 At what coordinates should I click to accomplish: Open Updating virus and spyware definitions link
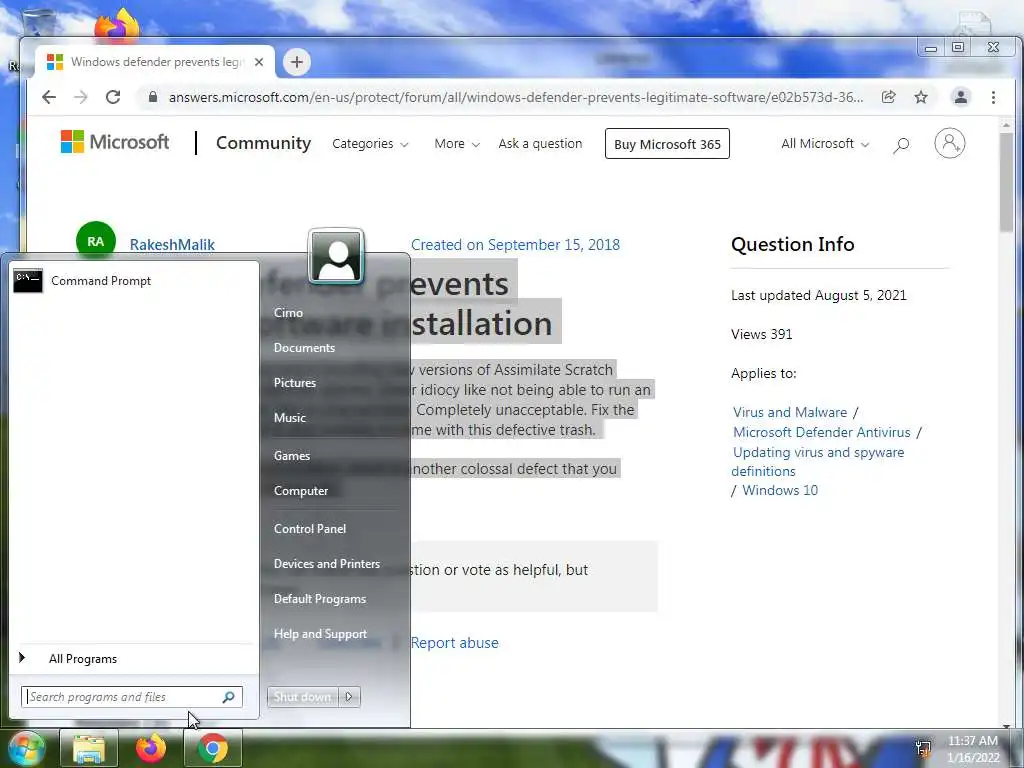tap(818, 462)
